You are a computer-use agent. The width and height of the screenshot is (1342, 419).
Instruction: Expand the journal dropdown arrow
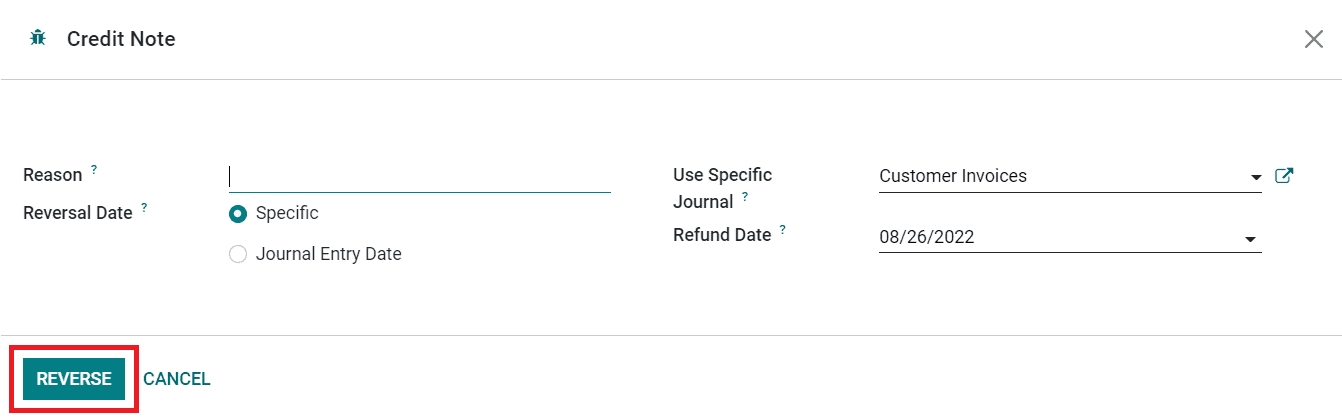pyautogui.click(x=1255, y=178)
